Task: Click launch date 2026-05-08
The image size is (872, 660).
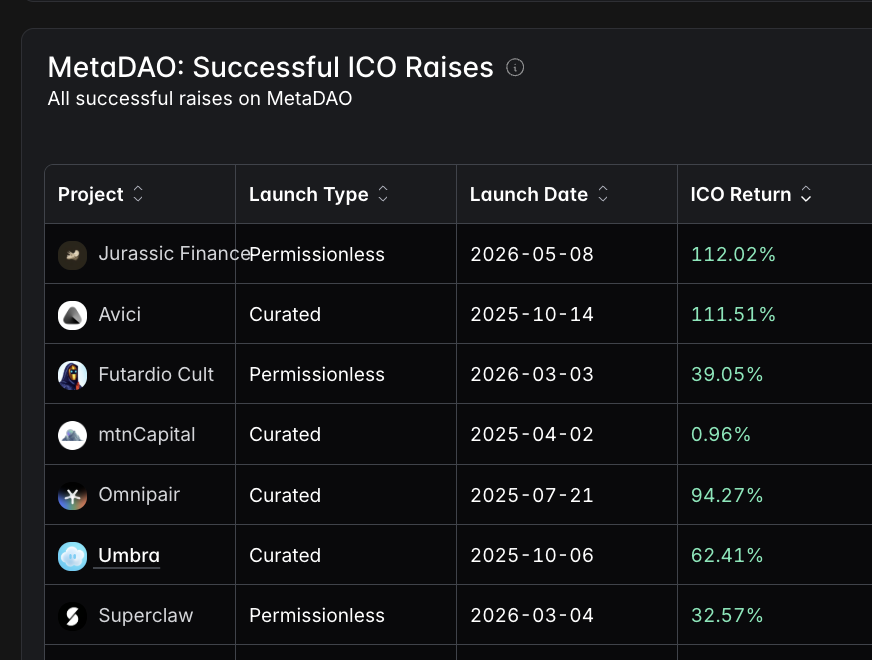Action: click(x=532, y=254)
